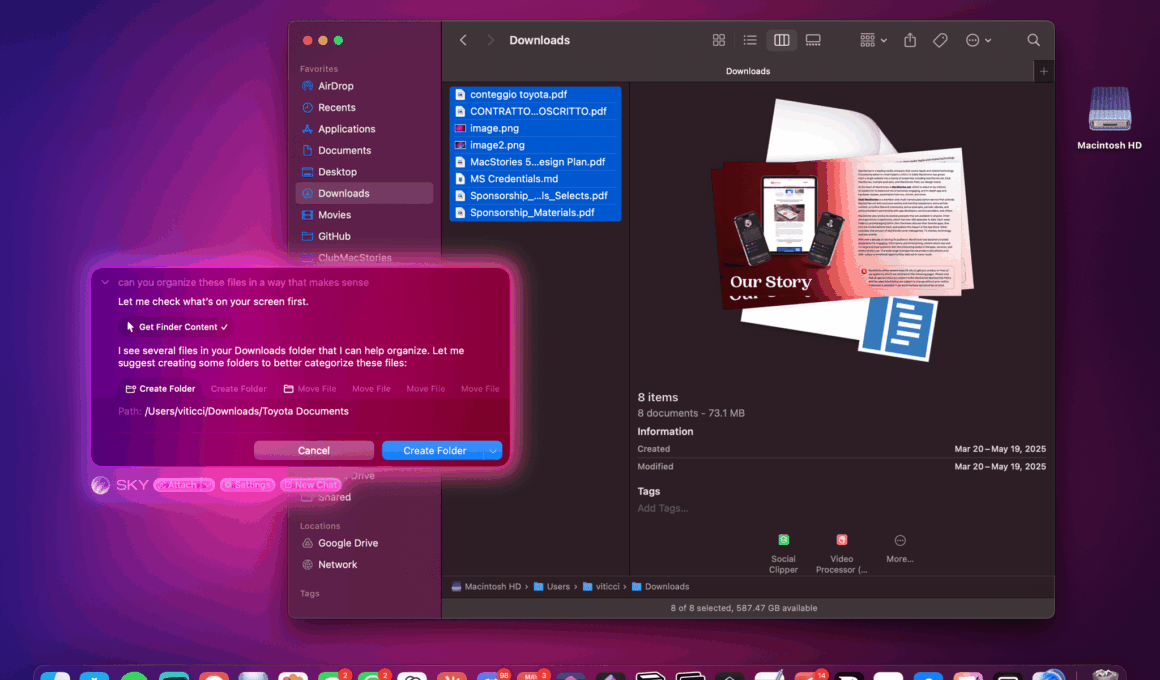This screenshot has width=1160, height=680.
Task: Click the Finder forward arrow
Action: tap(490, 40)
